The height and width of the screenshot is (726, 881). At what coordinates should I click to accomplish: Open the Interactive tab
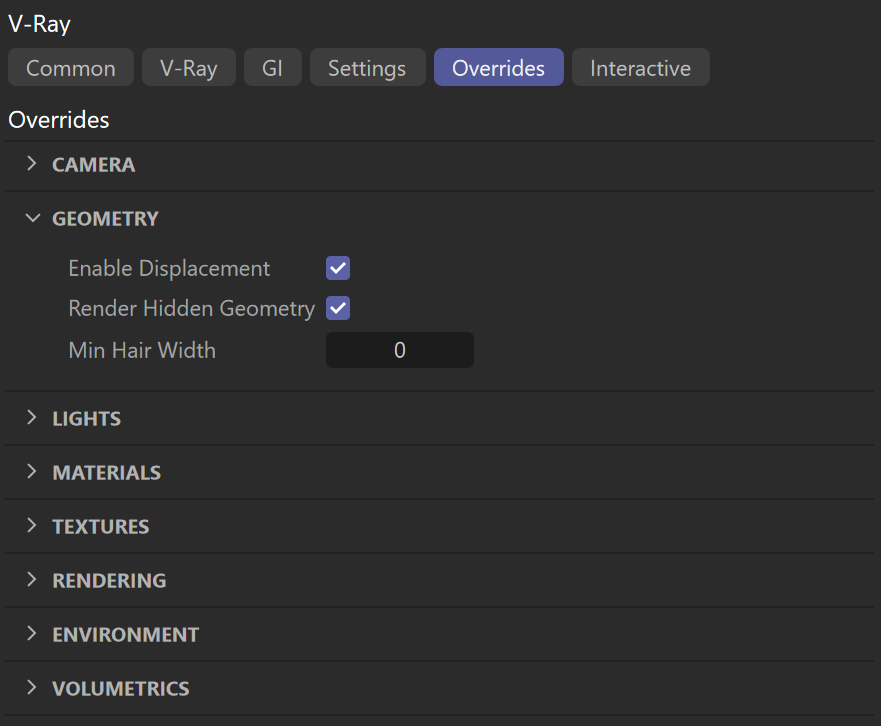coord(641,67)
